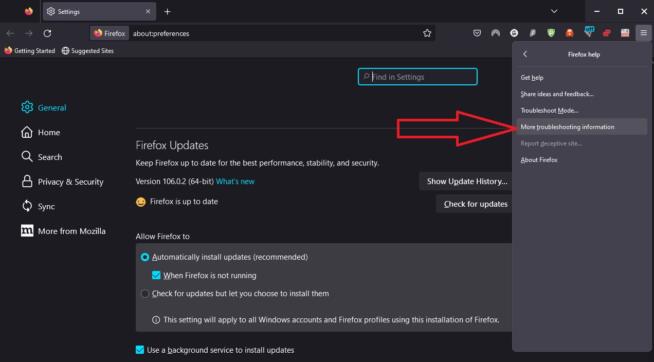The width and height of the screenshot is (654, 362).
Task: Open the What's new link
Action: tap(235, 181)
